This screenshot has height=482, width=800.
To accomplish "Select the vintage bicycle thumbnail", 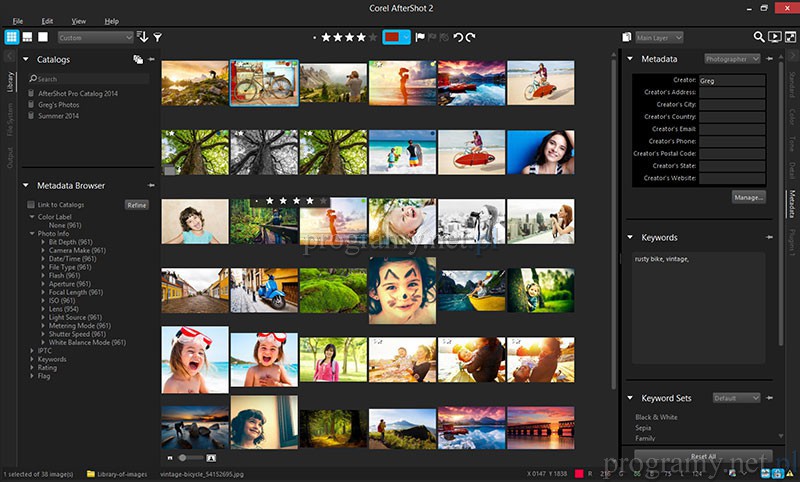I will pyautogui.click(x=263, y=82).
